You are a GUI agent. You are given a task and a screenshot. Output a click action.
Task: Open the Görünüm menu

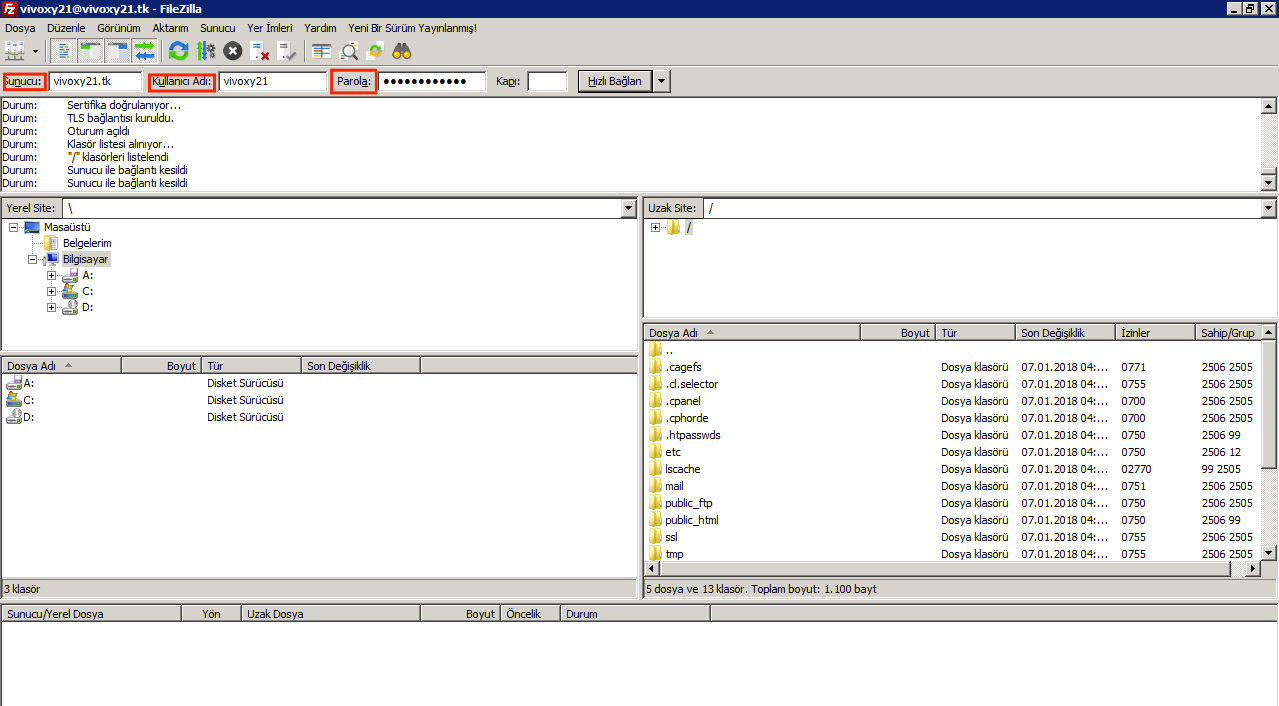(x=118, y=28)
